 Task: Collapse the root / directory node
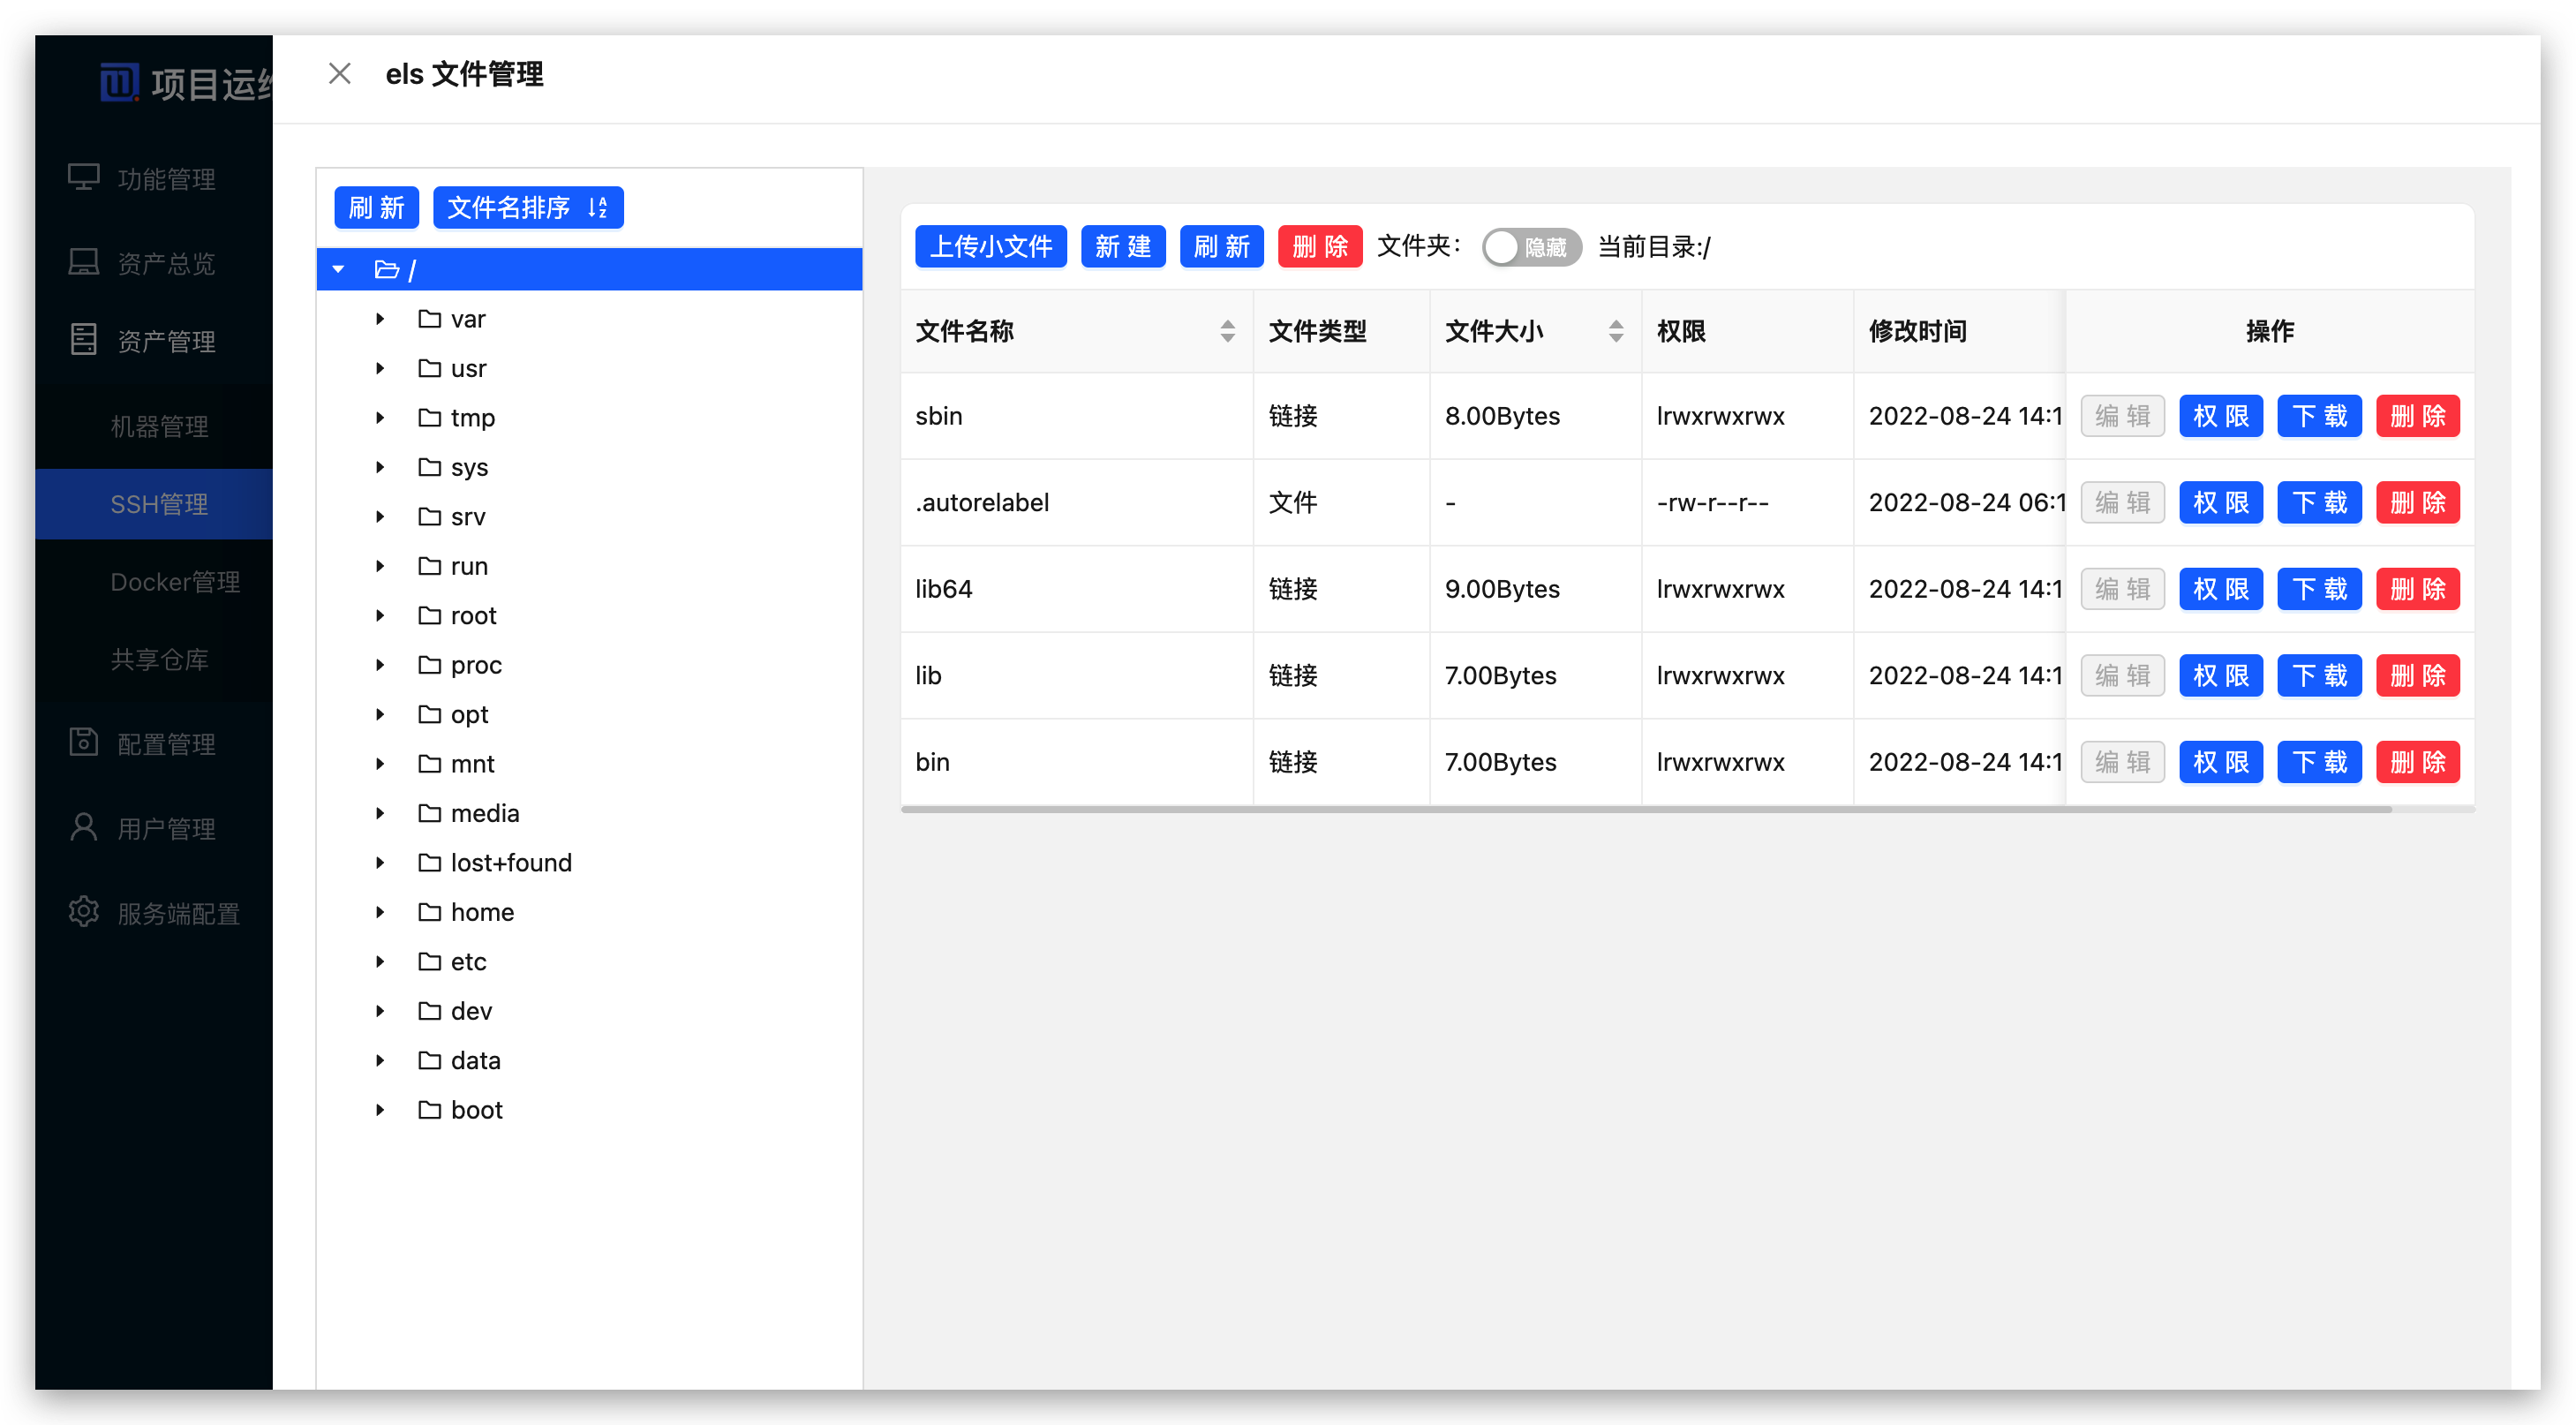(339, 269)
